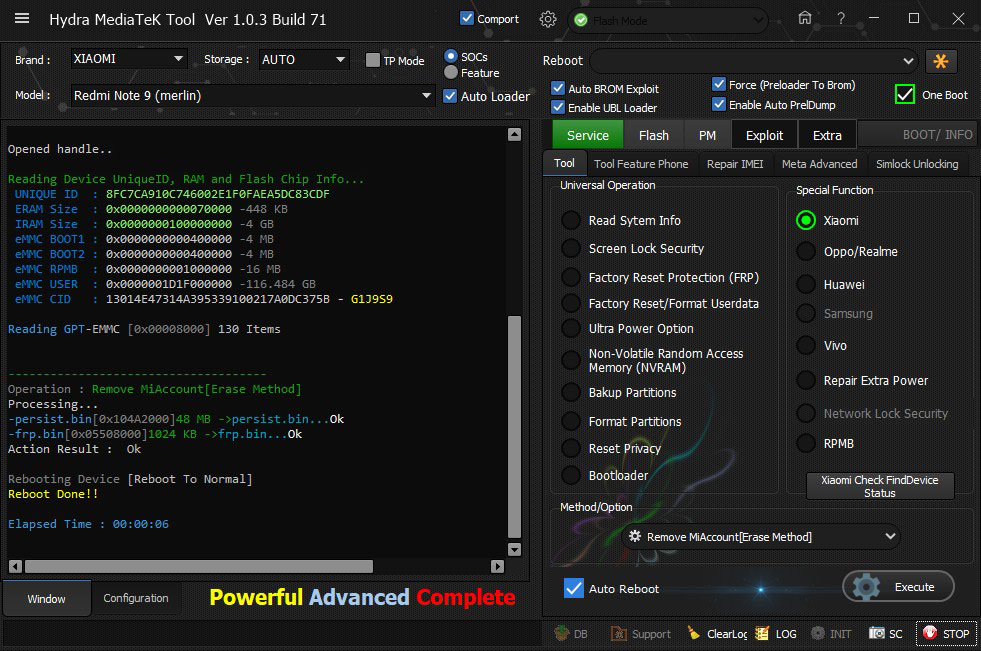Toggle the Auto Reboot checkbox
The height and width of the screenshot is (651, 981).
tap(574, 588)
